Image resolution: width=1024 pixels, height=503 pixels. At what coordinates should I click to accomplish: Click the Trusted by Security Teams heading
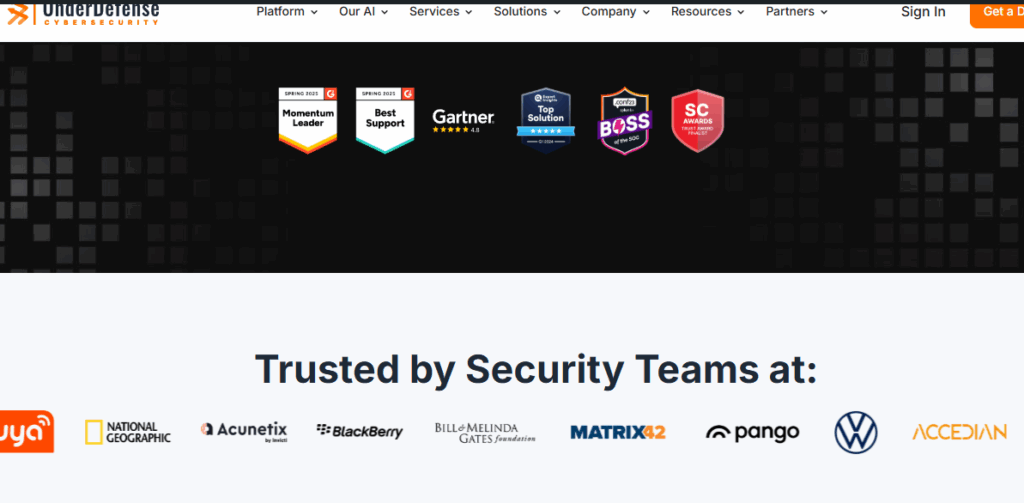point(536,369)
